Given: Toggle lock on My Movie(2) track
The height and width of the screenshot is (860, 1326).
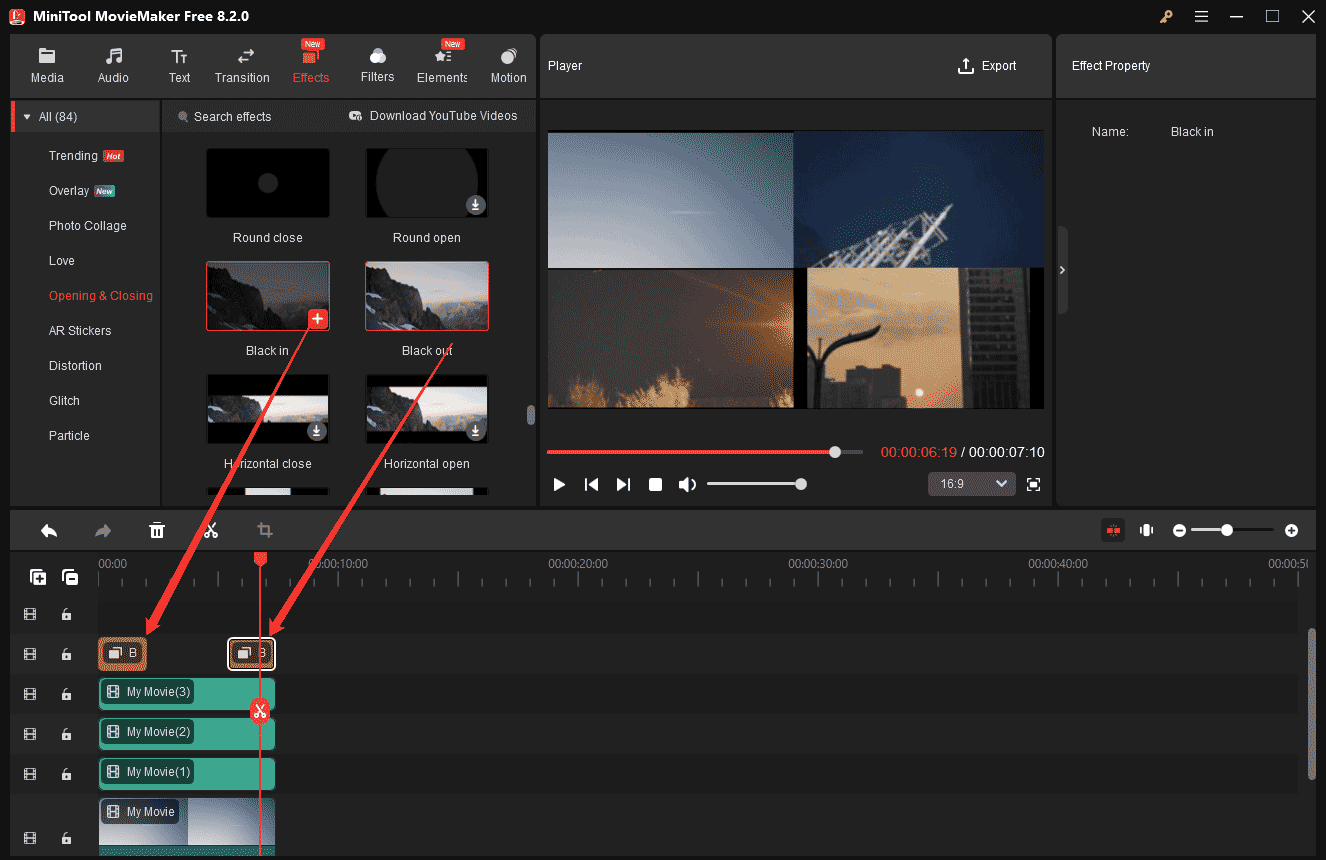Looking at the screenshot, I should tap(66, 734).
